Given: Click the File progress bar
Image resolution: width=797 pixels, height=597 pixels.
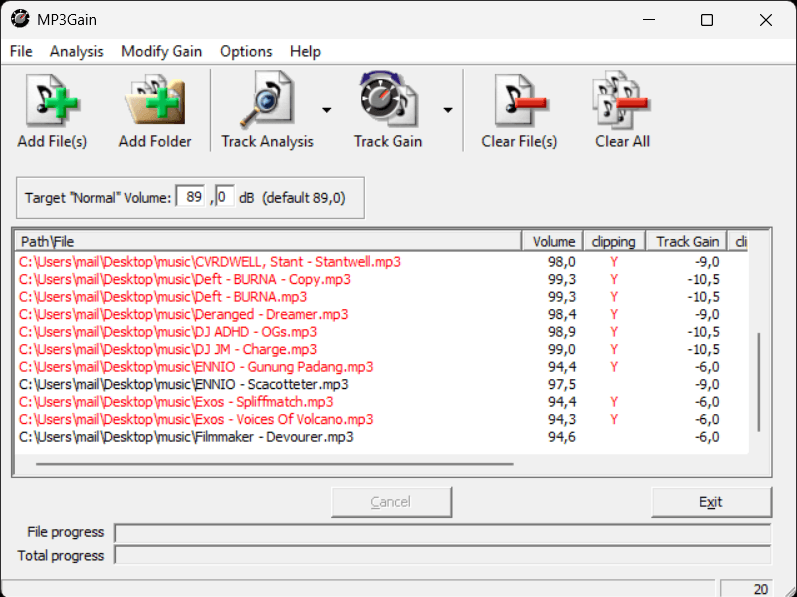Looking at the screenshot, I should [x=443, y=533].
